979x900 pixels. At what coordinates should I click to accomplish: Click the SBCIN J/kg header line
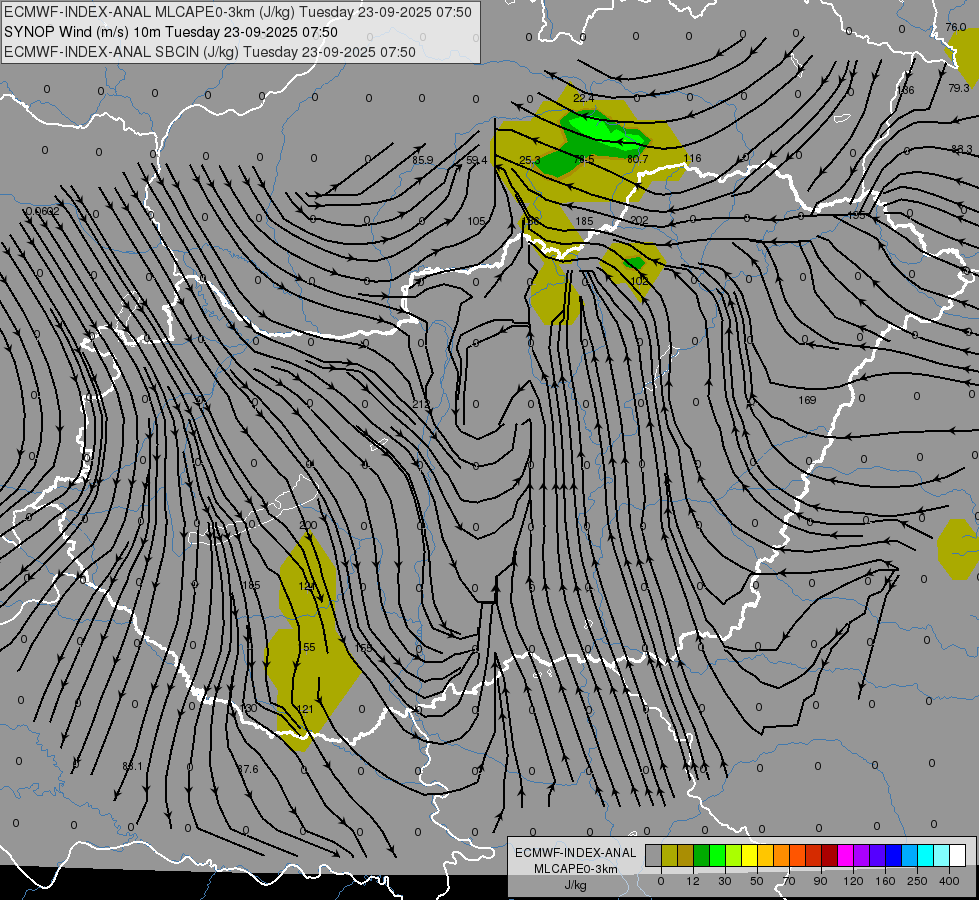click(210, 52)
